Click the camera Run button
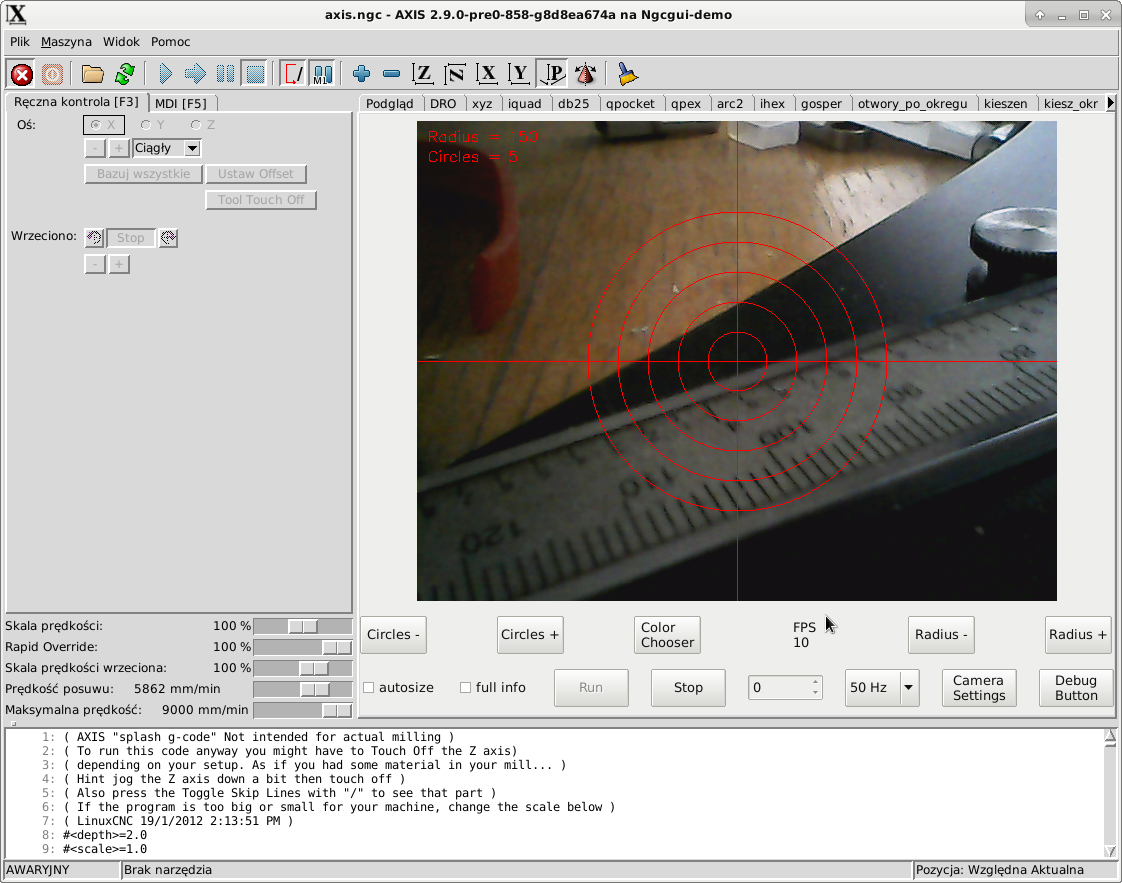 (591, 688)
